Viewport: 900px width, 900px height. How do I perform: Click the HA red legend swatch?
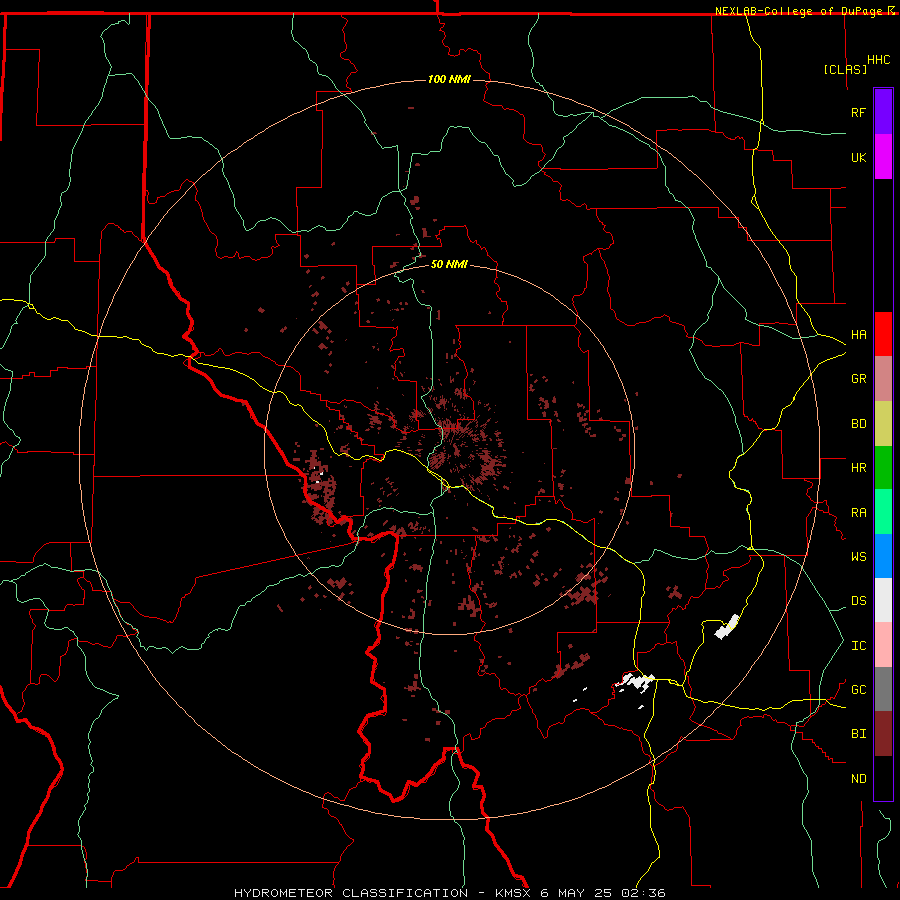[883, 334]
